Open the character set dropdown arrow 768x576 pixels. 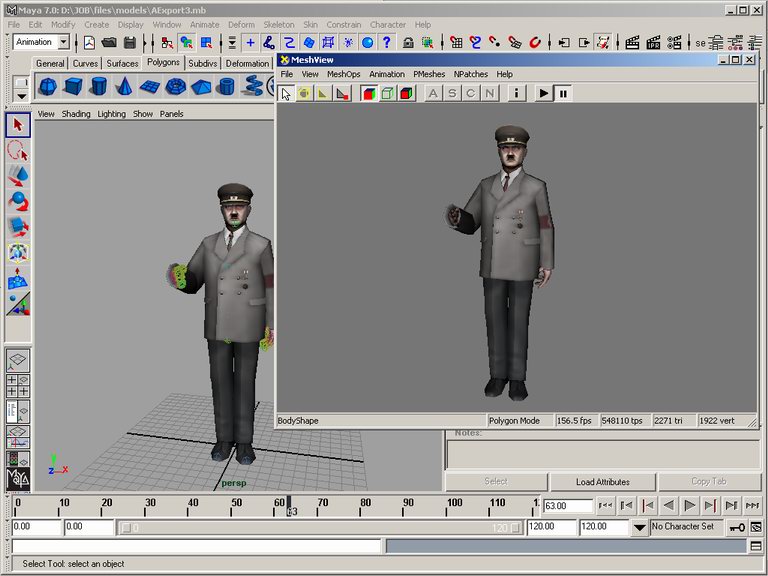point(639,528)
